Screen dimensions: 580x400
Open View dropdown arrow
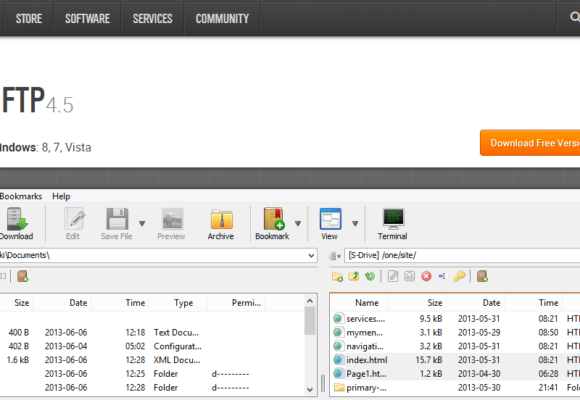pyautogui.click(x=355, y=223)
